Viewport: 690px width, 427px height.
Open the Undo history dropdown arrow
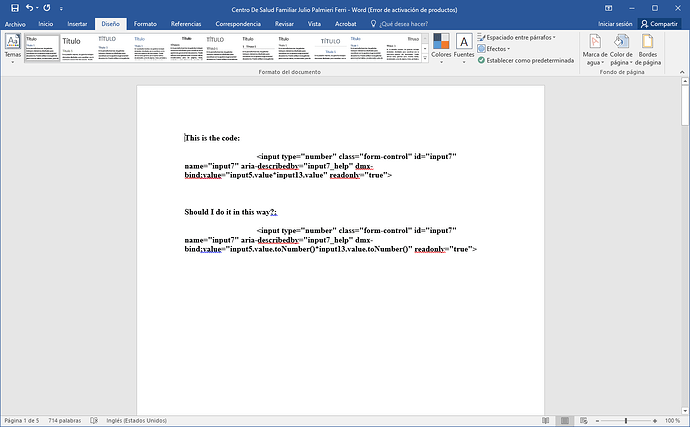(37, 8)
